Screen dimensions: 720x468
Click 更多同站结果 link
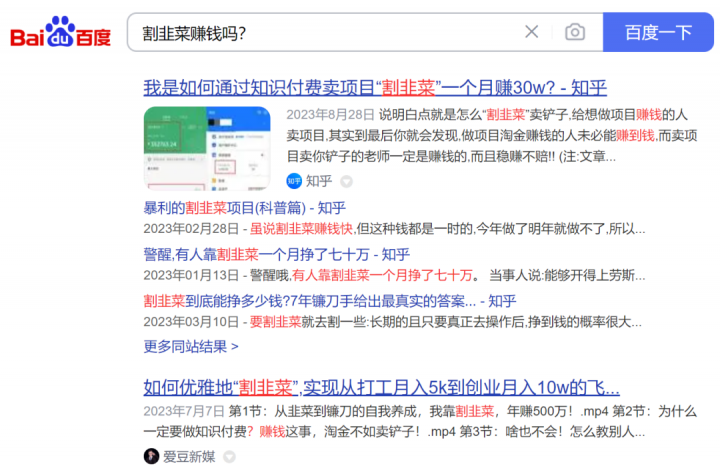pyautogui.click(x=191, y=346)
